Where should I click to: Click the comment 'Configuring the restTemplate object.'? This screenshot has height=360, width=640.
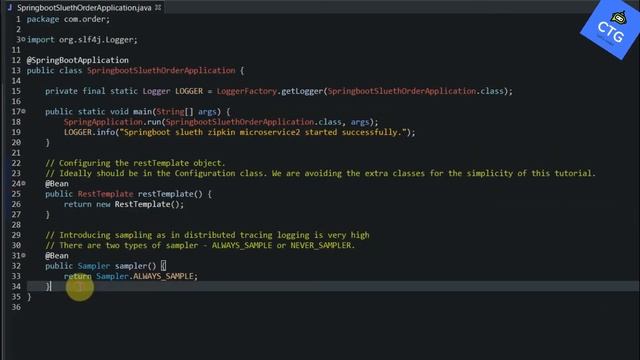tap(135, 163)
